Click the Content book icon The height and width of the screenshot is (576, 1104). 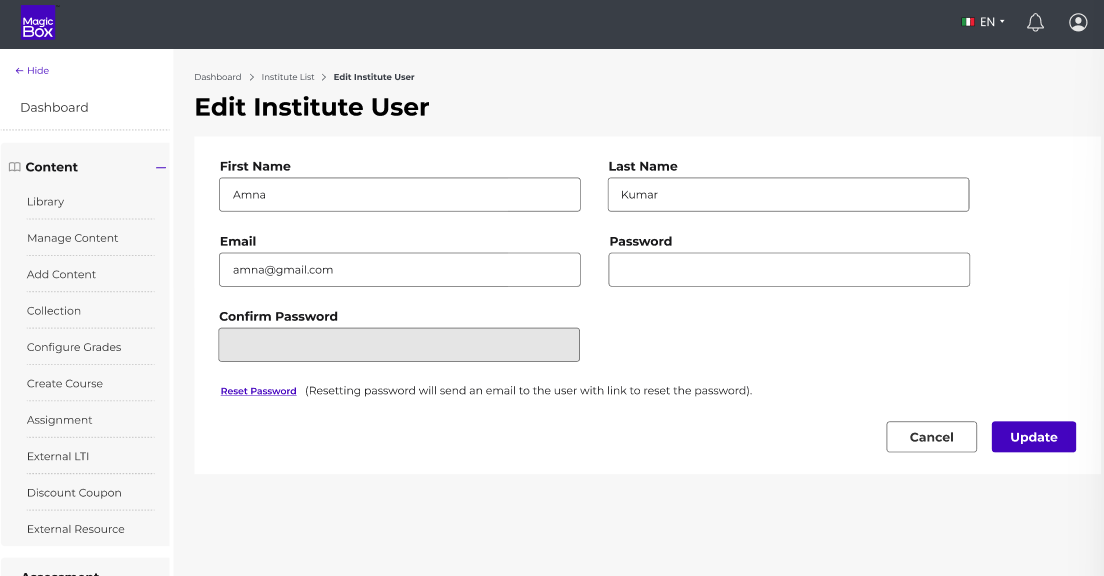[15, 167]
